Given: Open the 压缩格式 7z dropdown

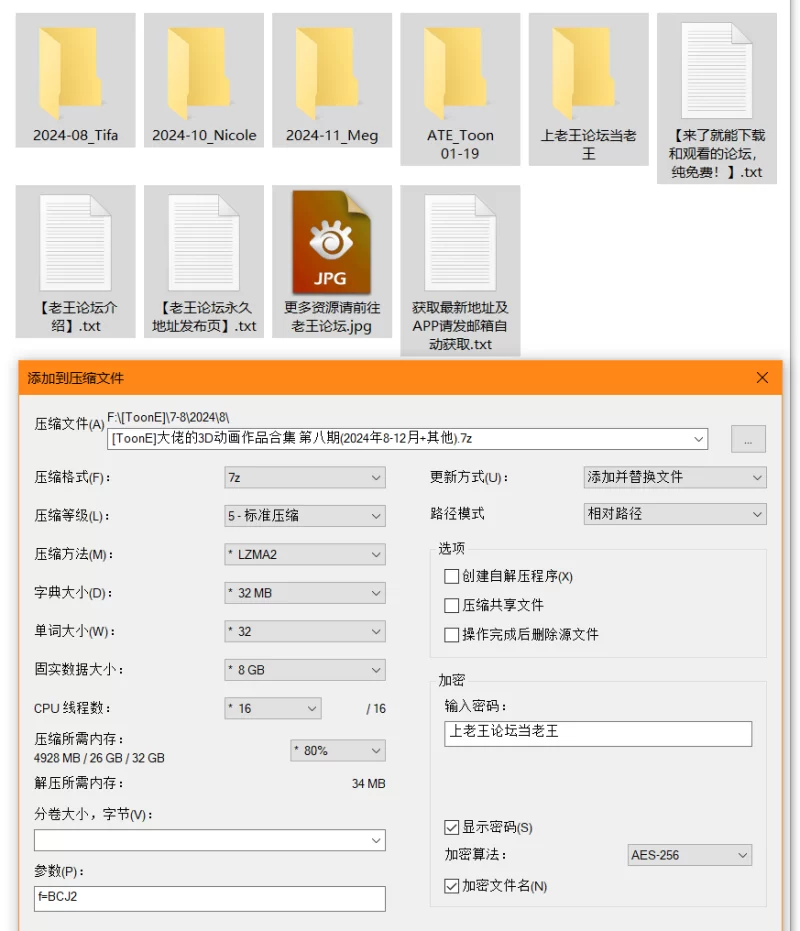Looking at the screenshot, I should point(305,477).
